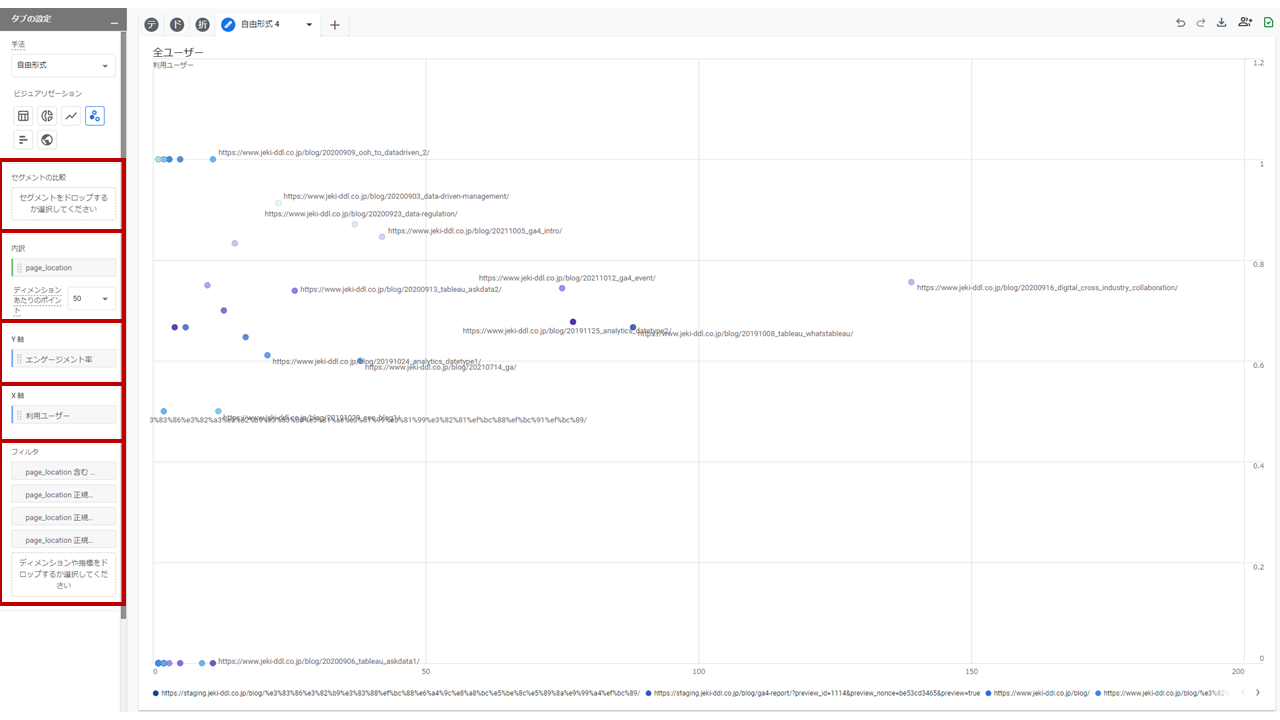Click the page_location breakdown chip

pos(64,268)
